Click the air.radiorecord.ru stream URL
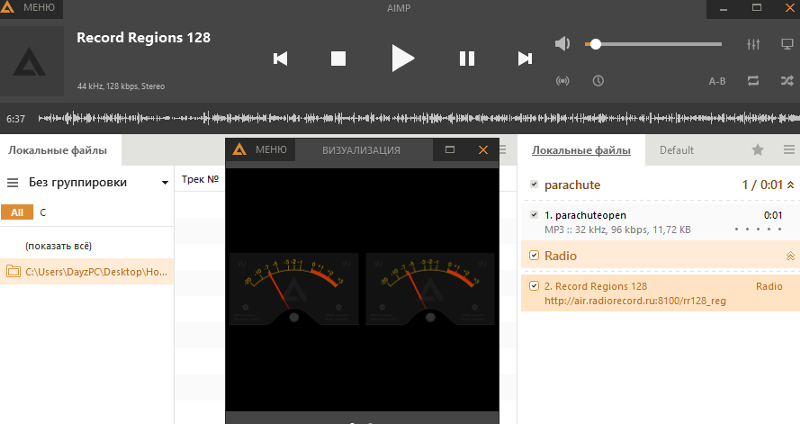The image size is (800, 424). [x=635, y=301]
